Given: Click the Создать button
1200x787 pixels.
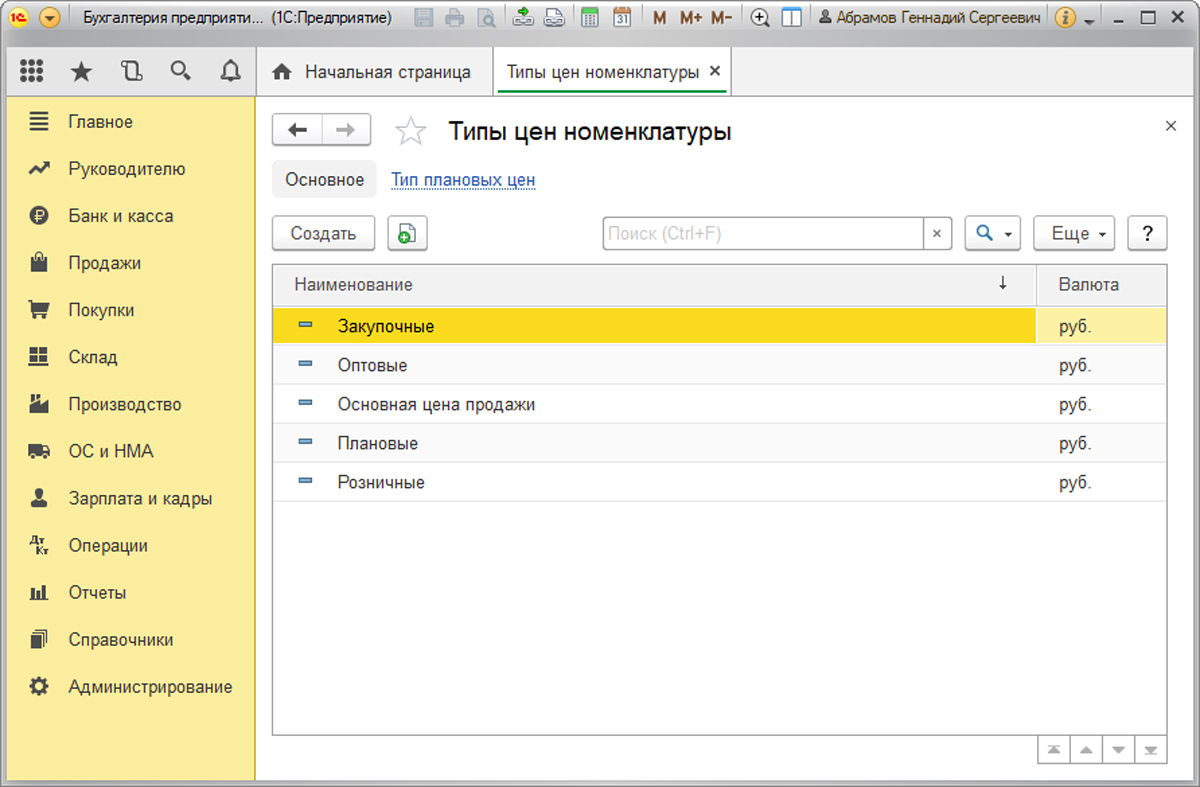Looking at the screenshot, I should point(323,233).
